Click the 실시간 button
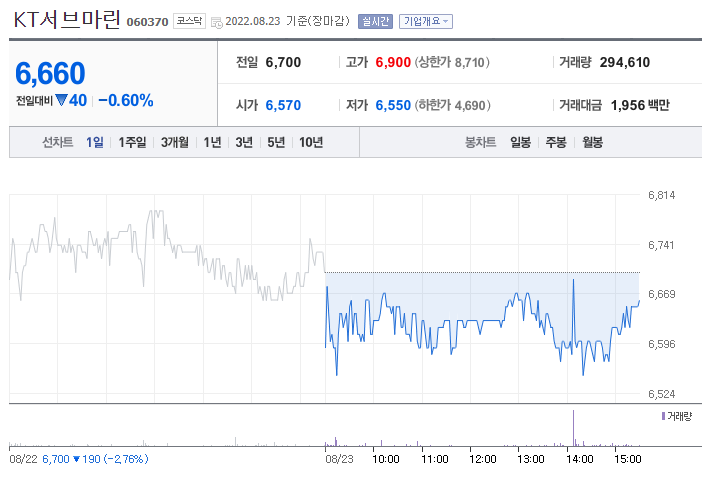Screen dimensions: 702x478 click(375, 21)
